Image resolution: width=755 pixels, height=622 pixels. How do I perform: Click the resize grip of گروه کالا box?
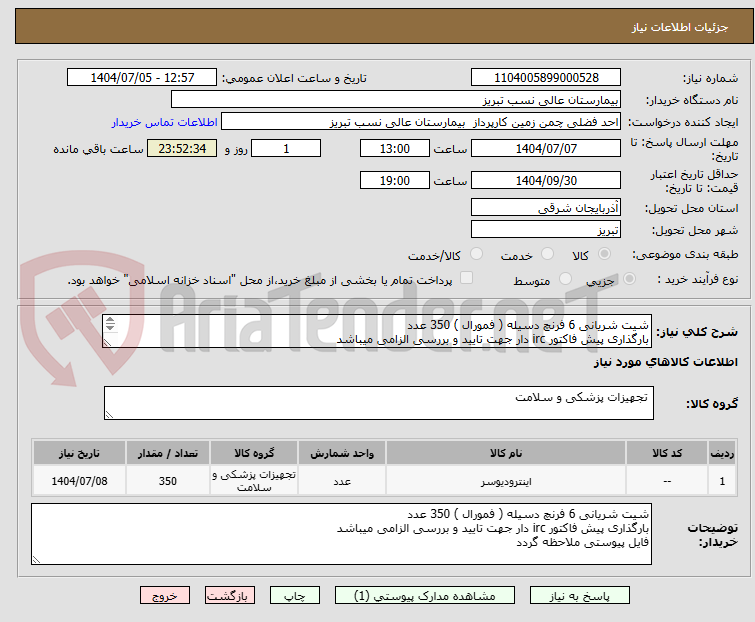point(109,415)
